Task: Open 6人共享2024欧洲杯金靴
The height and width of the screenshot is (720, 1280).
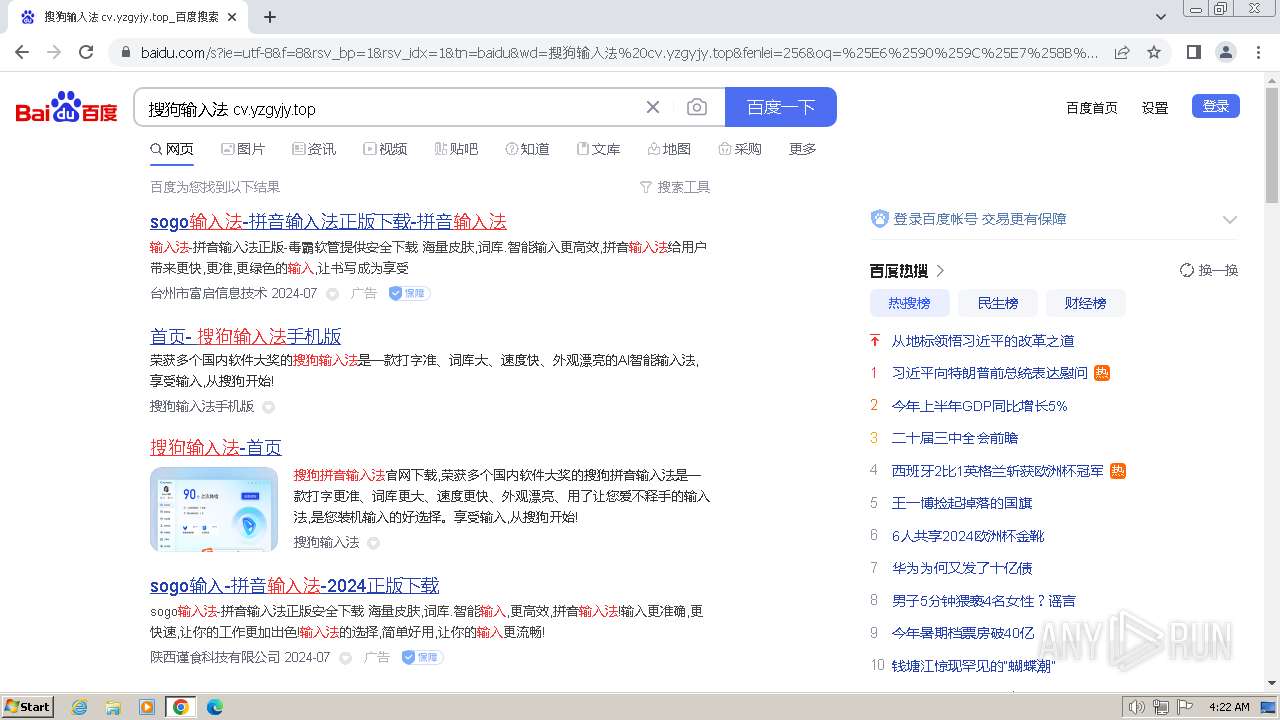Action: (x=967, y=536)
